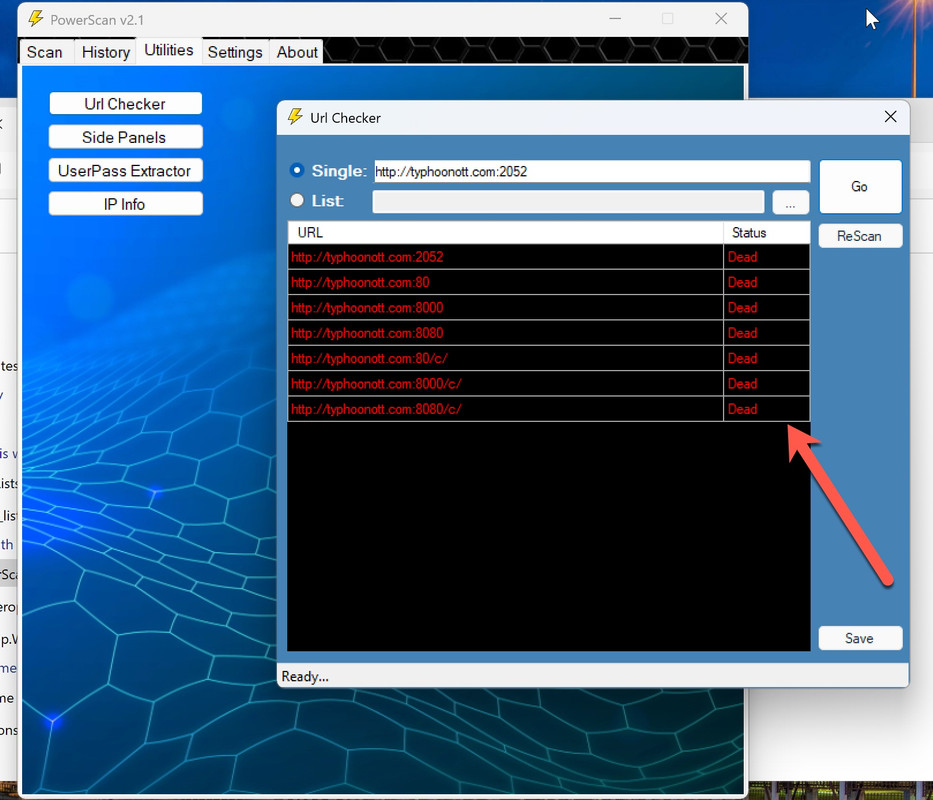Viewport: 933px width, 800px height.
Task: Select row http://typhoonott.com:2052
Action: [549, 257]
